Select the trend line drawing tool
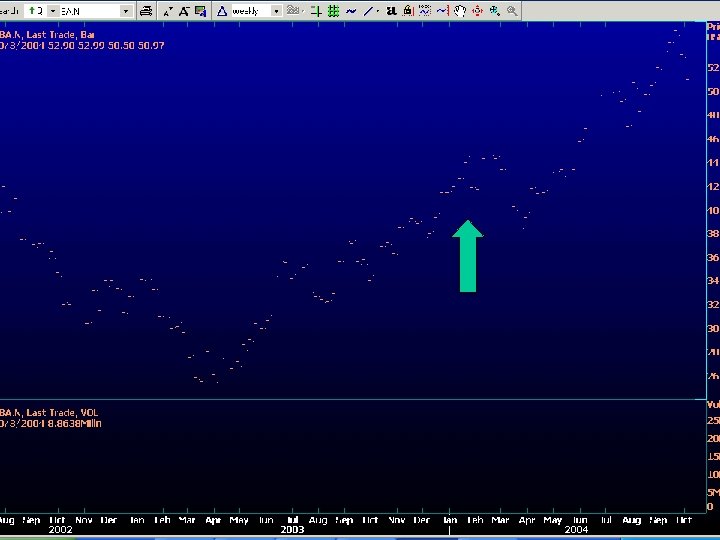Viewport: 720px width, 540px height. [x=368, y=11]
